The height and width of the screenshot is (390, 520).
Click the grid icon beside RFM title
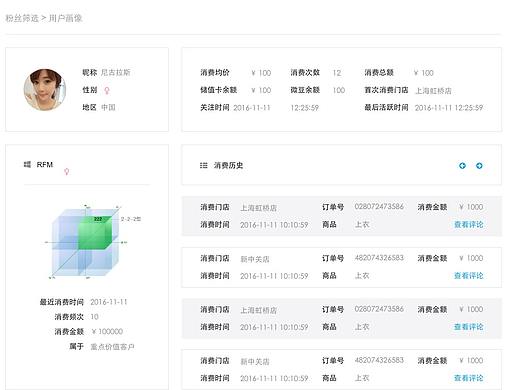(27, 164)
